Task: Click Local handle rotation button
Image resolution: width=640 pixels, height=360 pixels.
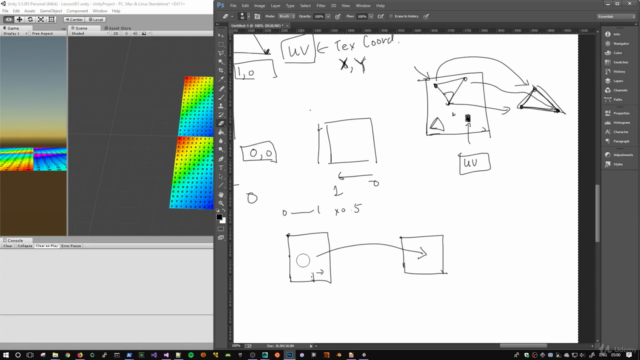Action: [x=96, y=19]
